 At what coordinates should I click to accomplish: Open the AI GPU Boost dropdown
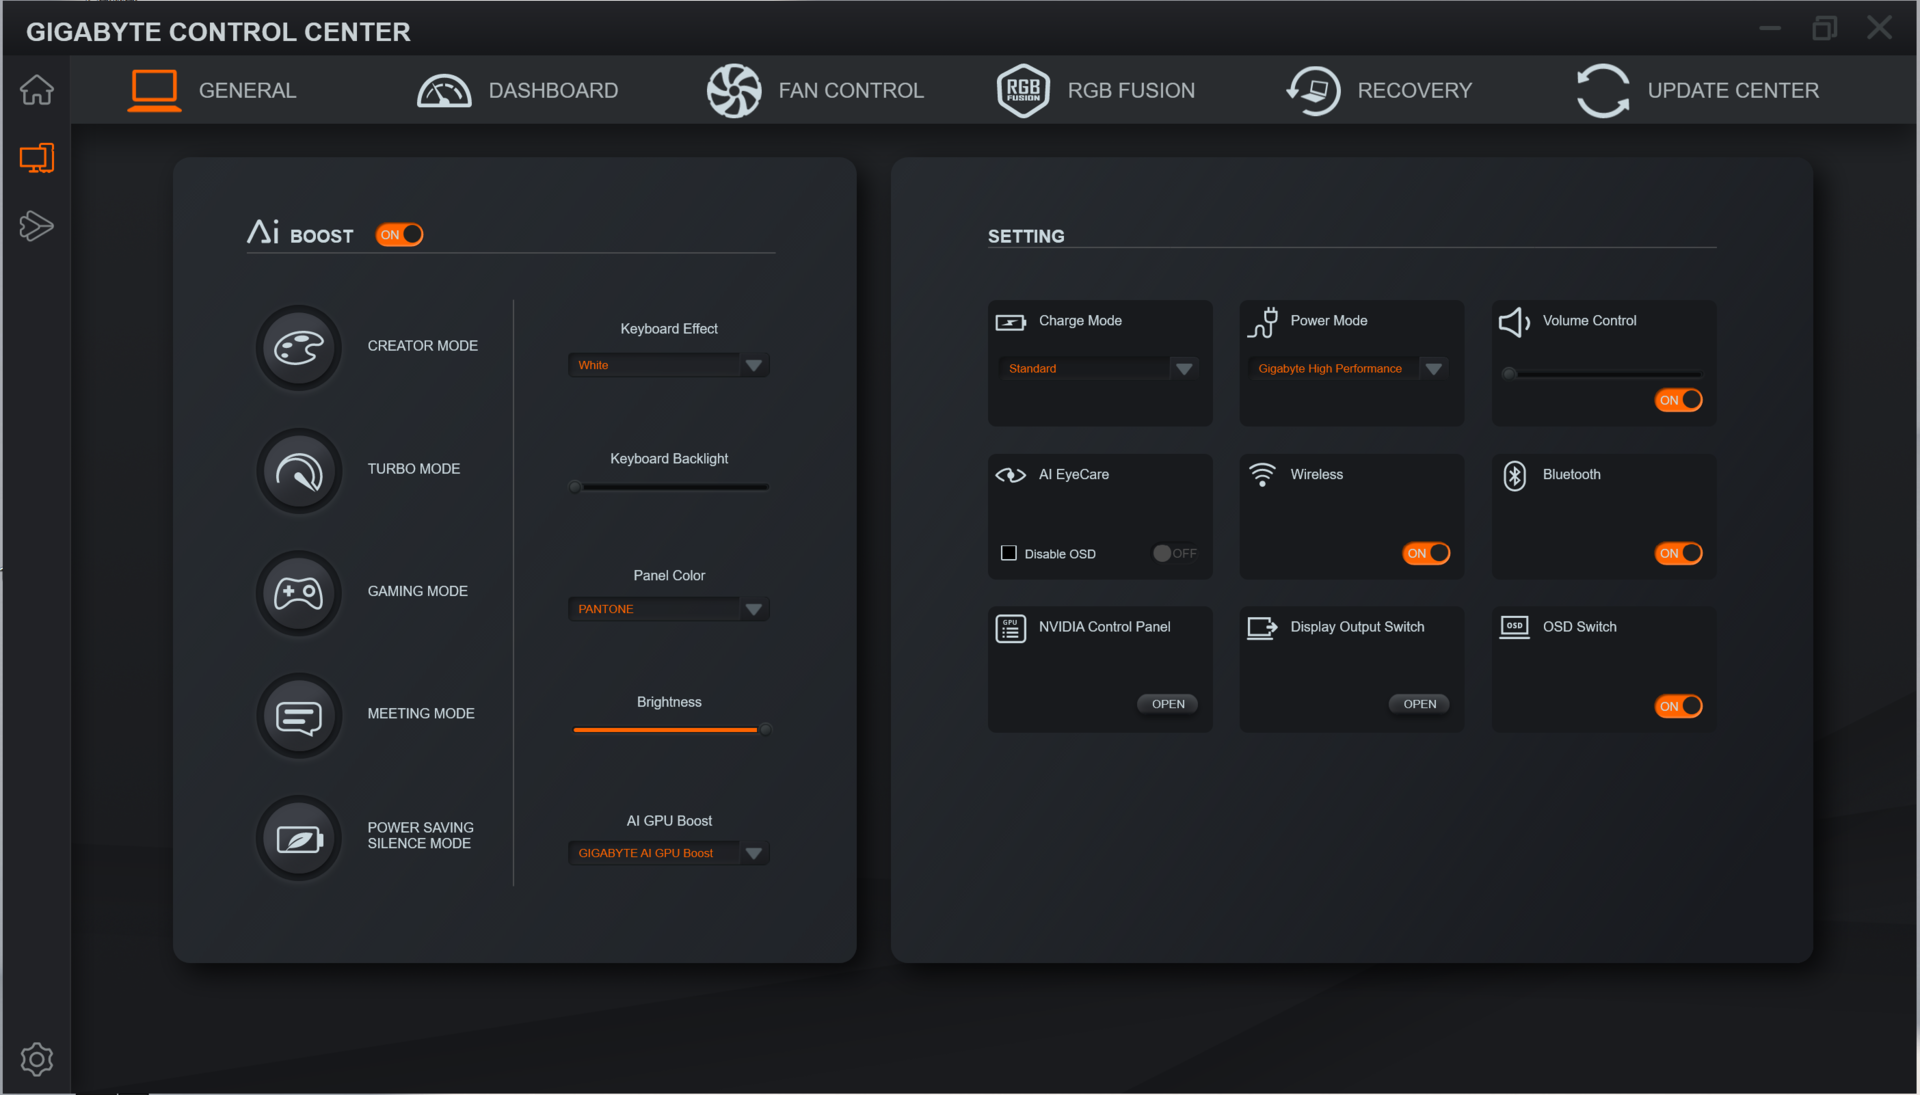[754, 853]
